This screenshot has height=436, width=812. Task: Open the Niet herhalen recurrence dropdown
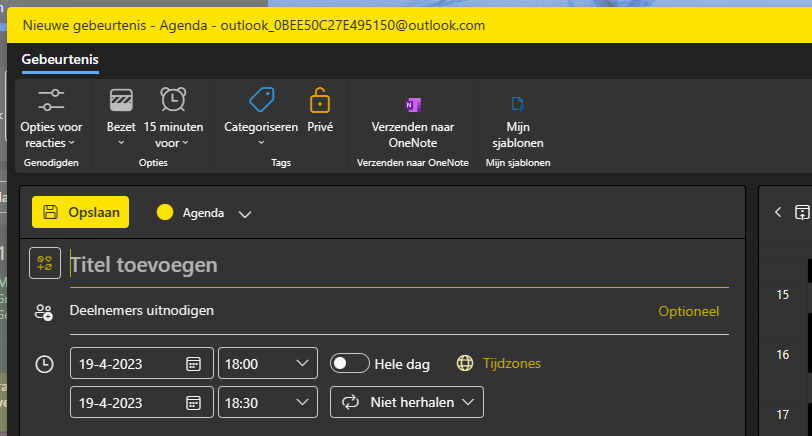(407, 402)
